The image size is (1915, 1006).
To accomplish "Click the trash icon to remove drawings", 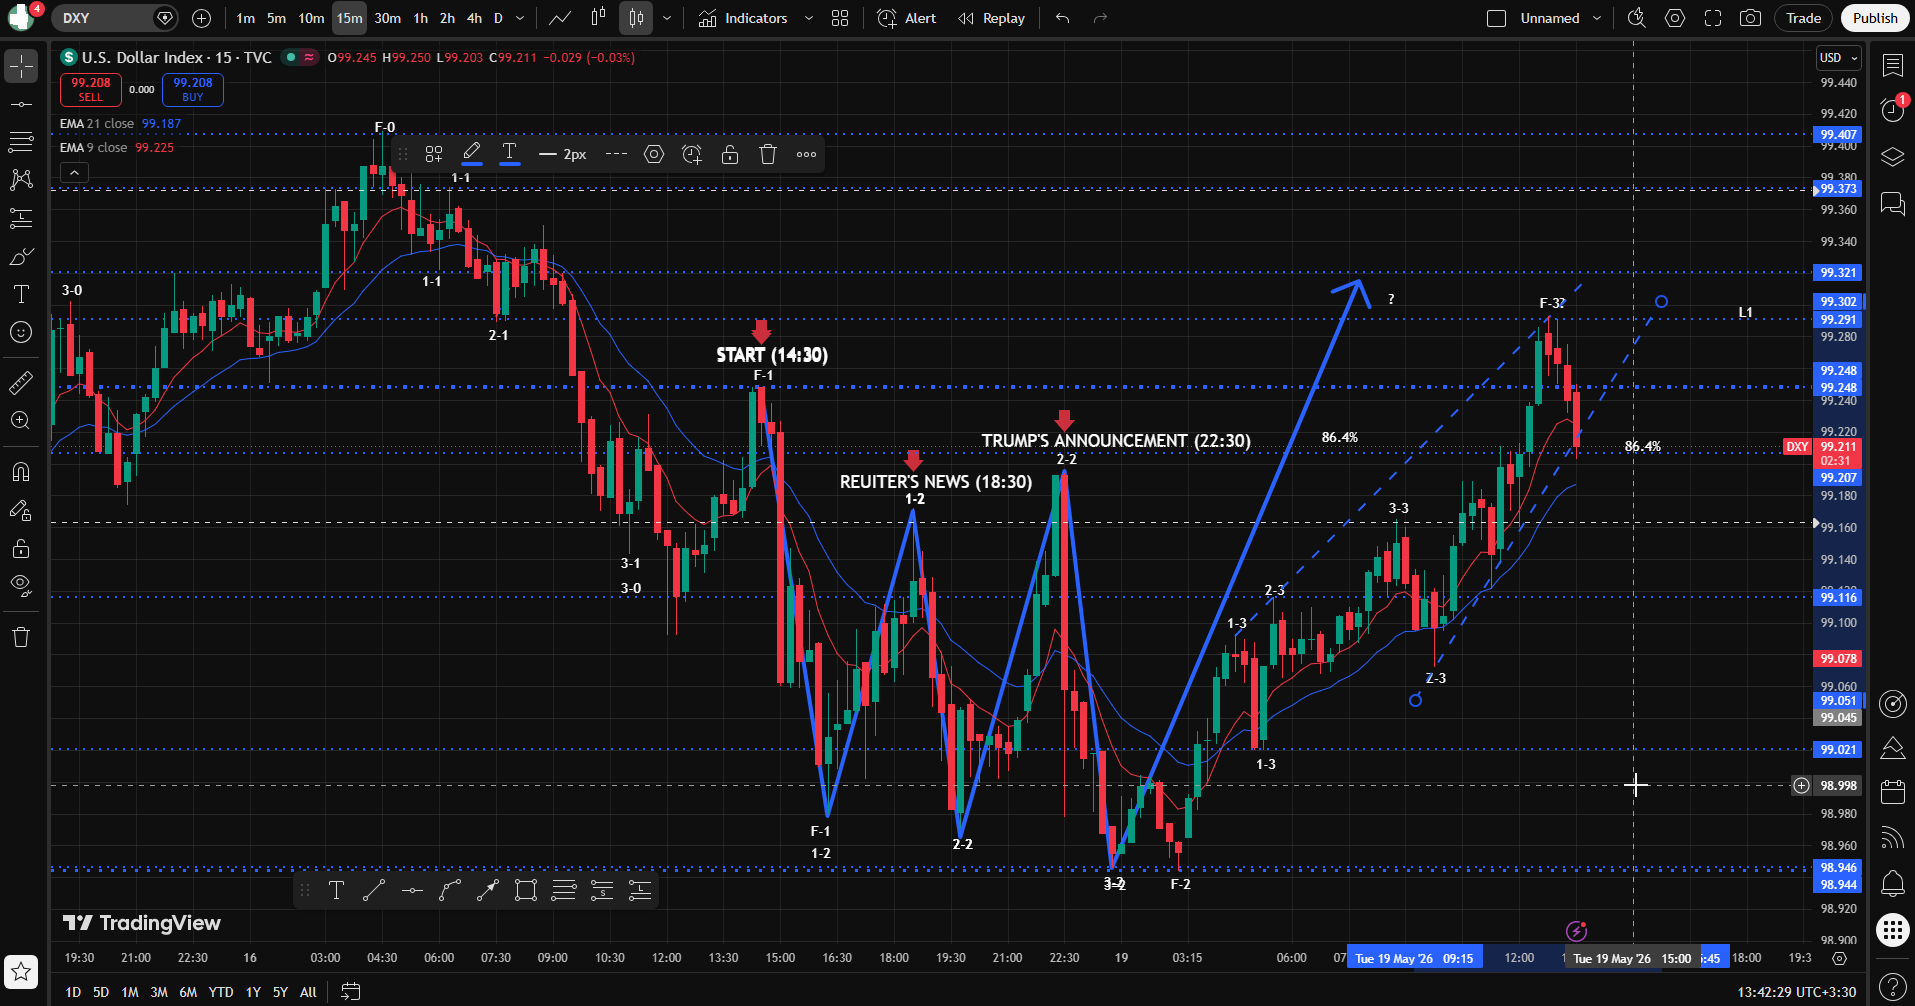I will point(21,637).
